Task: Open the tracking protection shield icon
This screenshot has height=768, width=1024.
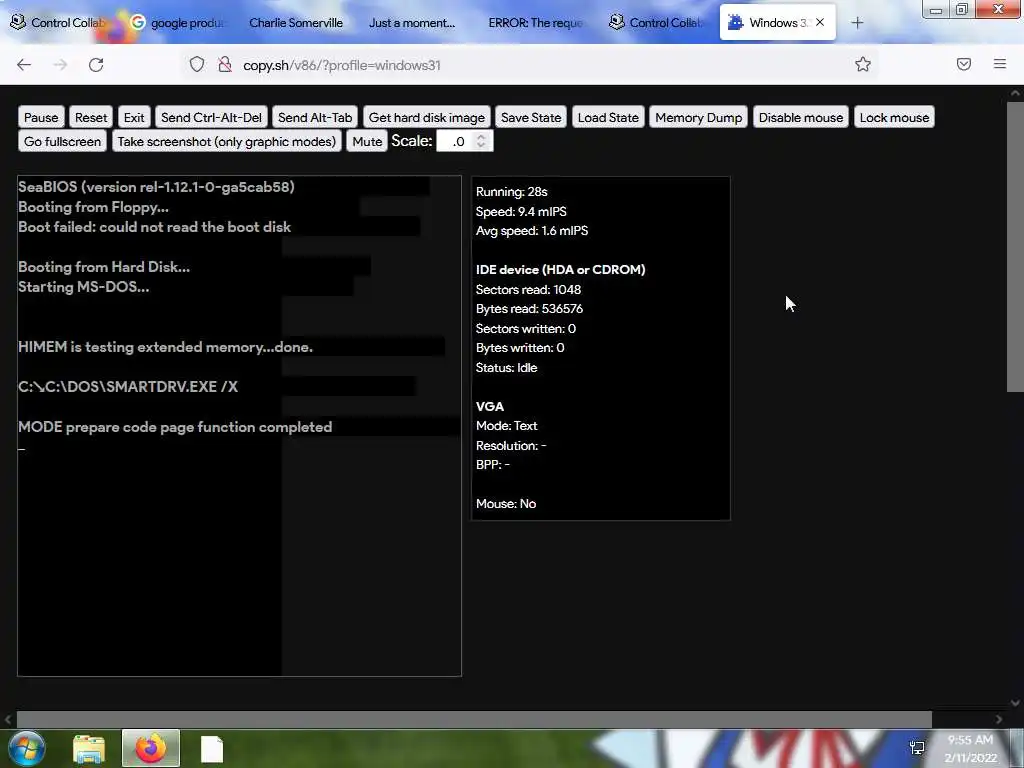Action: click(197, 65)
